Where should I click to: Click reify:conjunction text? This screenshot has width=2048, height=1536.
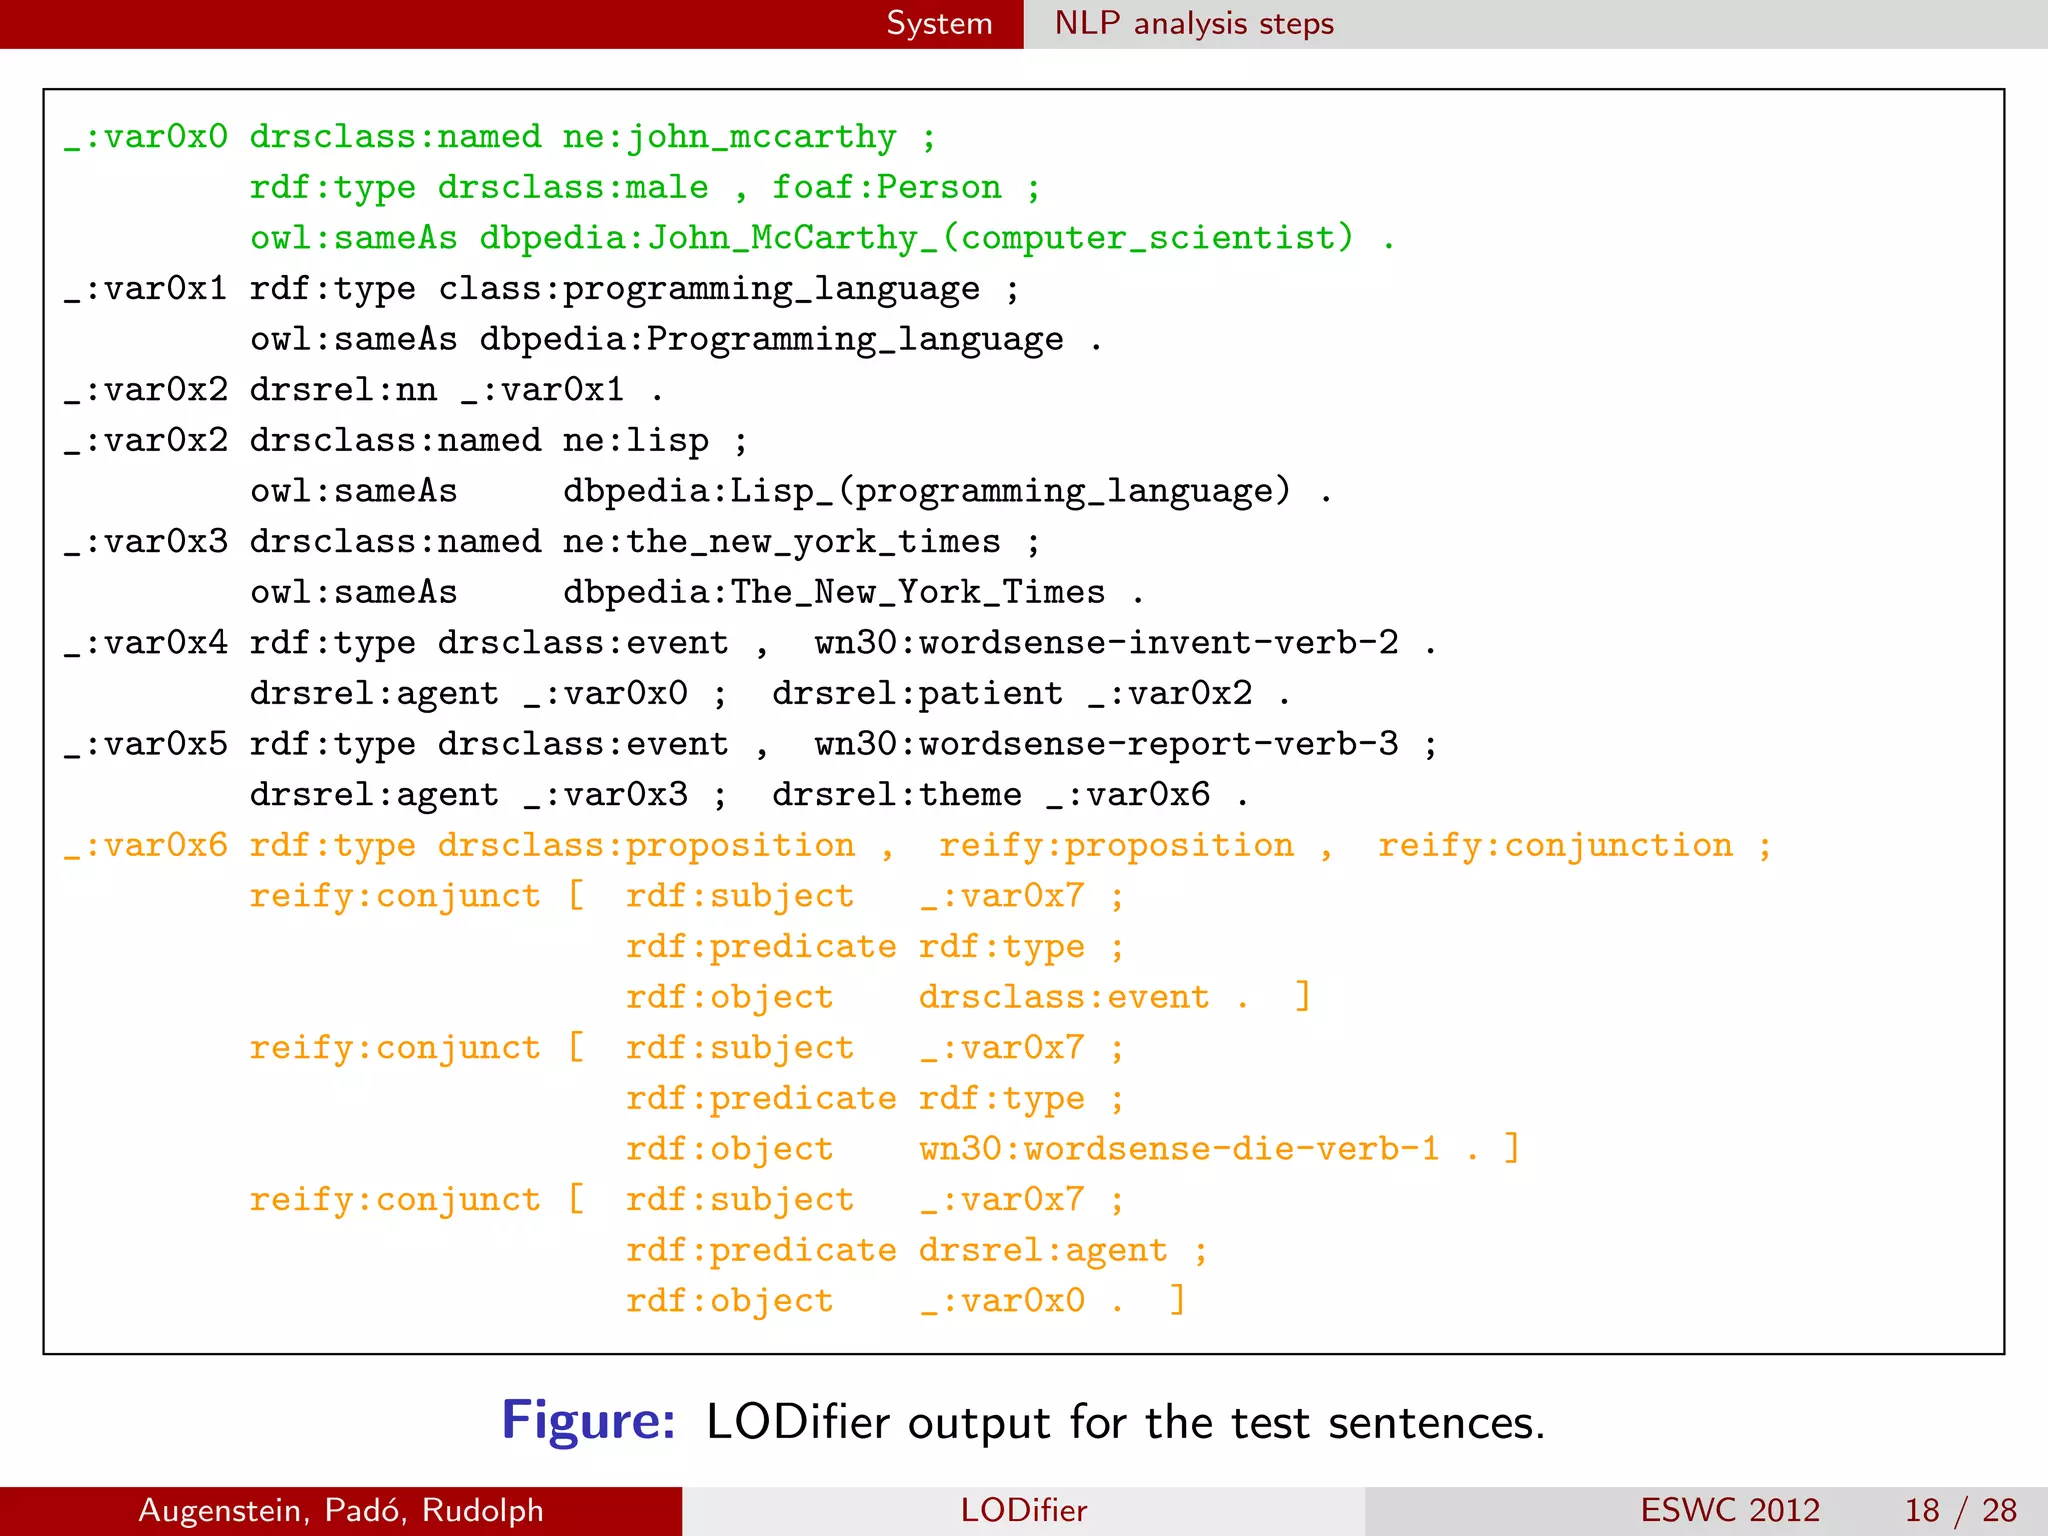(1555, 846)
